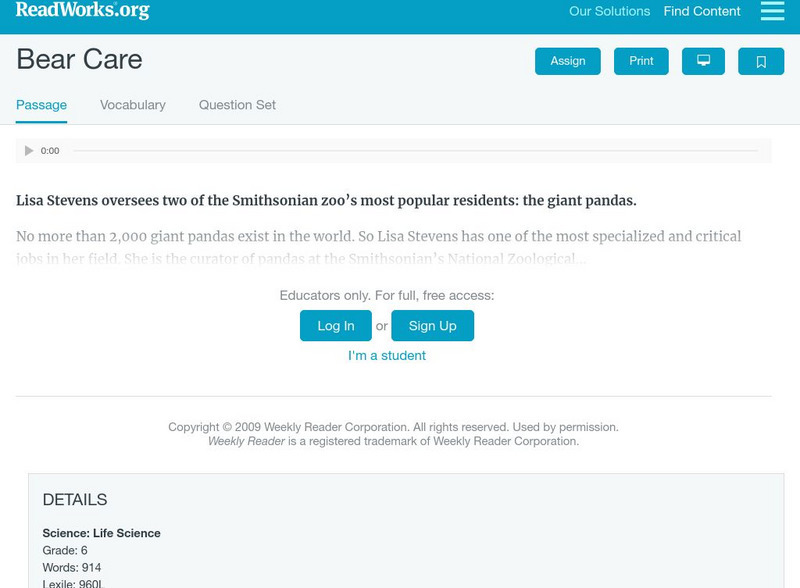Click the Log In button
The height and width of the screenshot is (588, 800).
[336, 326]
